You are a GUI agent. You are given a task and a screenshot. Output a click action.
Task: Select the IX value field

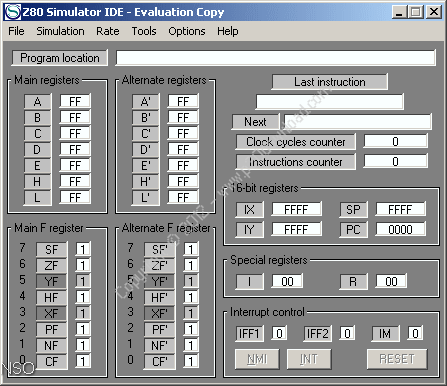296,209
